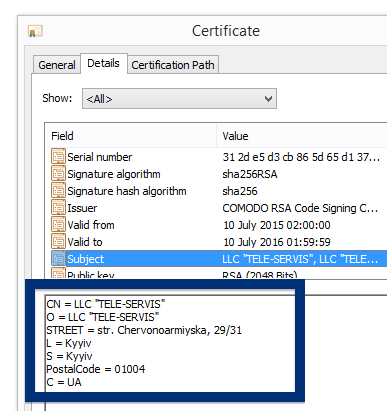The height and width of the screenshot is (411, 387).
Task: Switch to the General tab
Action: pos(57,65)
